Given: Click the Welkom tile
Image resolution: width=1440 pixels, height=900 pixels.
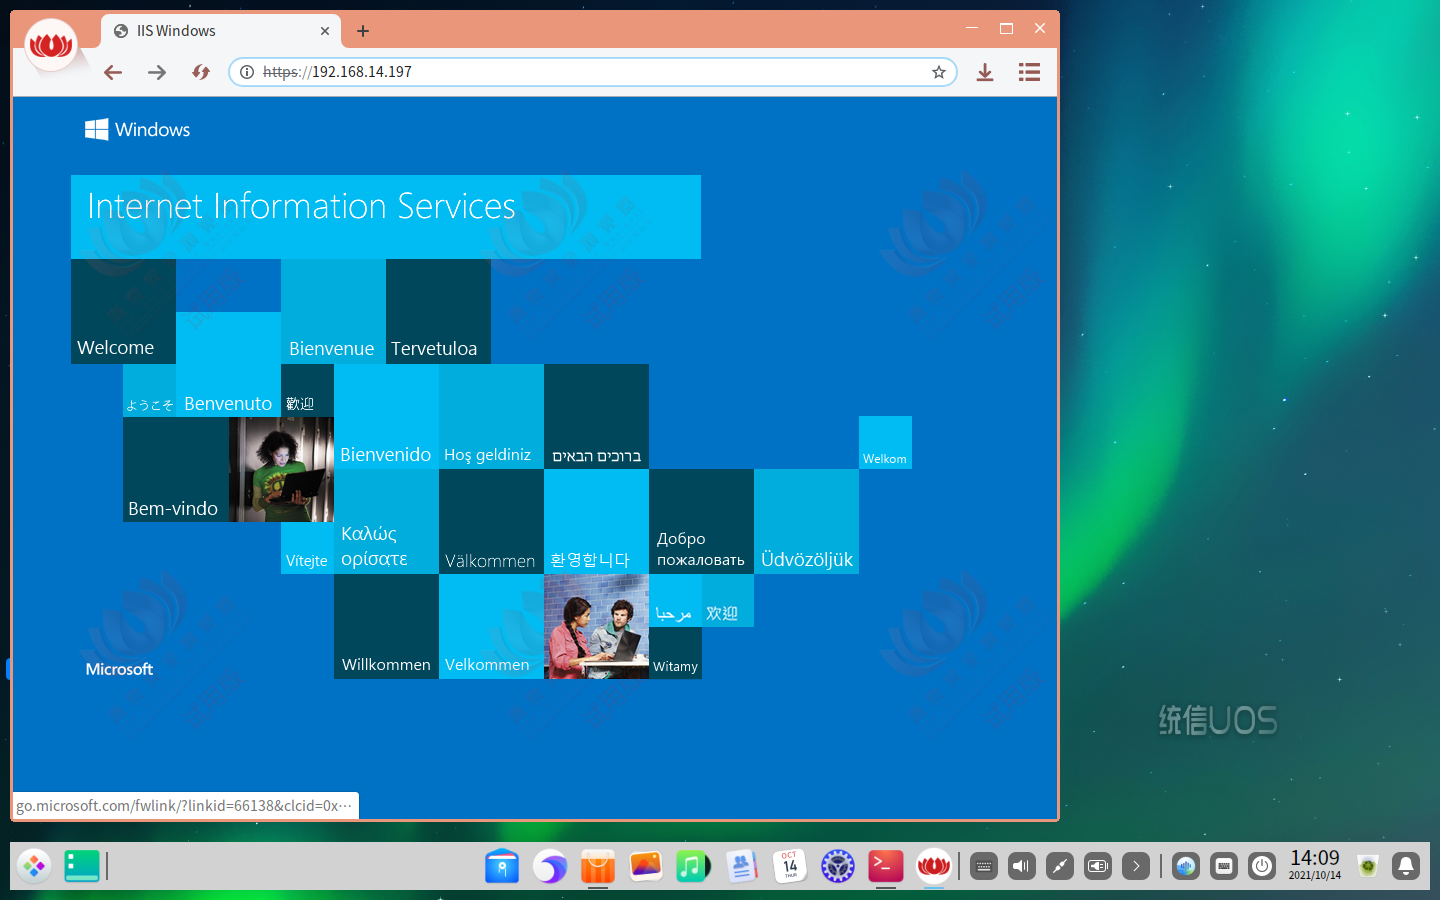Looking at the screenshot, I should [885, 442].
